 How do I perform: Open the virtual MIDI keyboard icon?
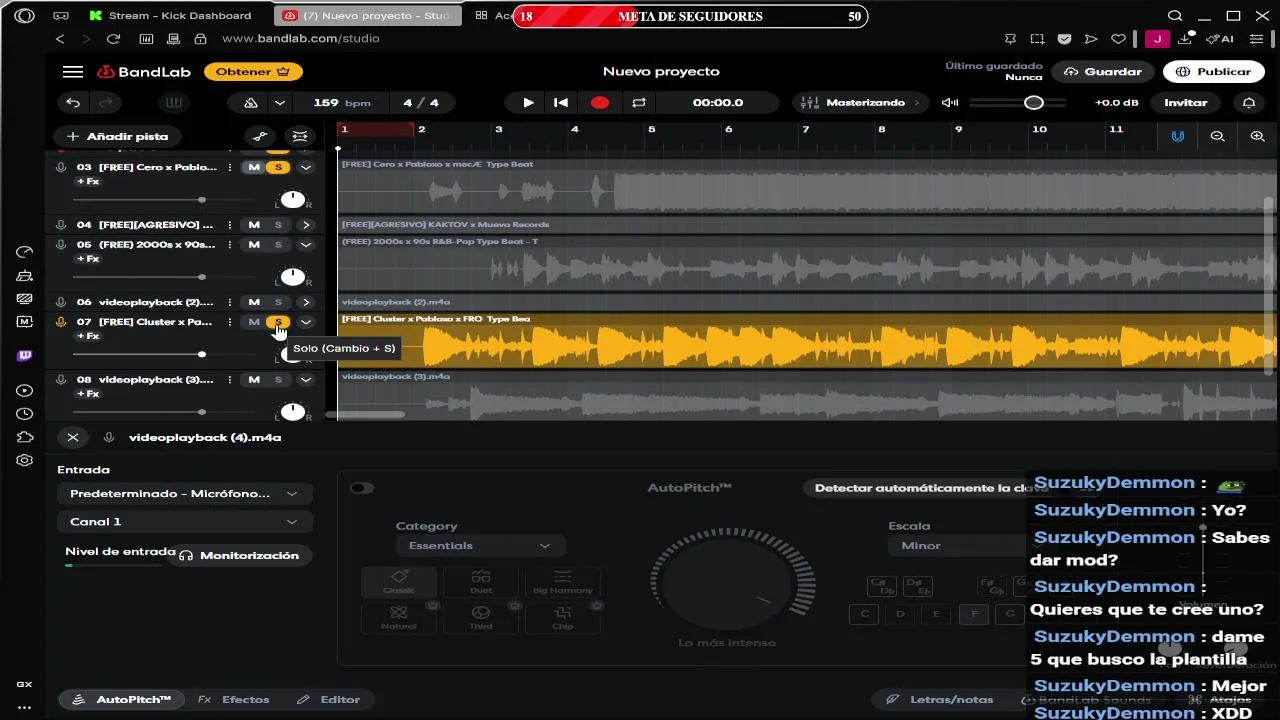[x=173, y=103]
